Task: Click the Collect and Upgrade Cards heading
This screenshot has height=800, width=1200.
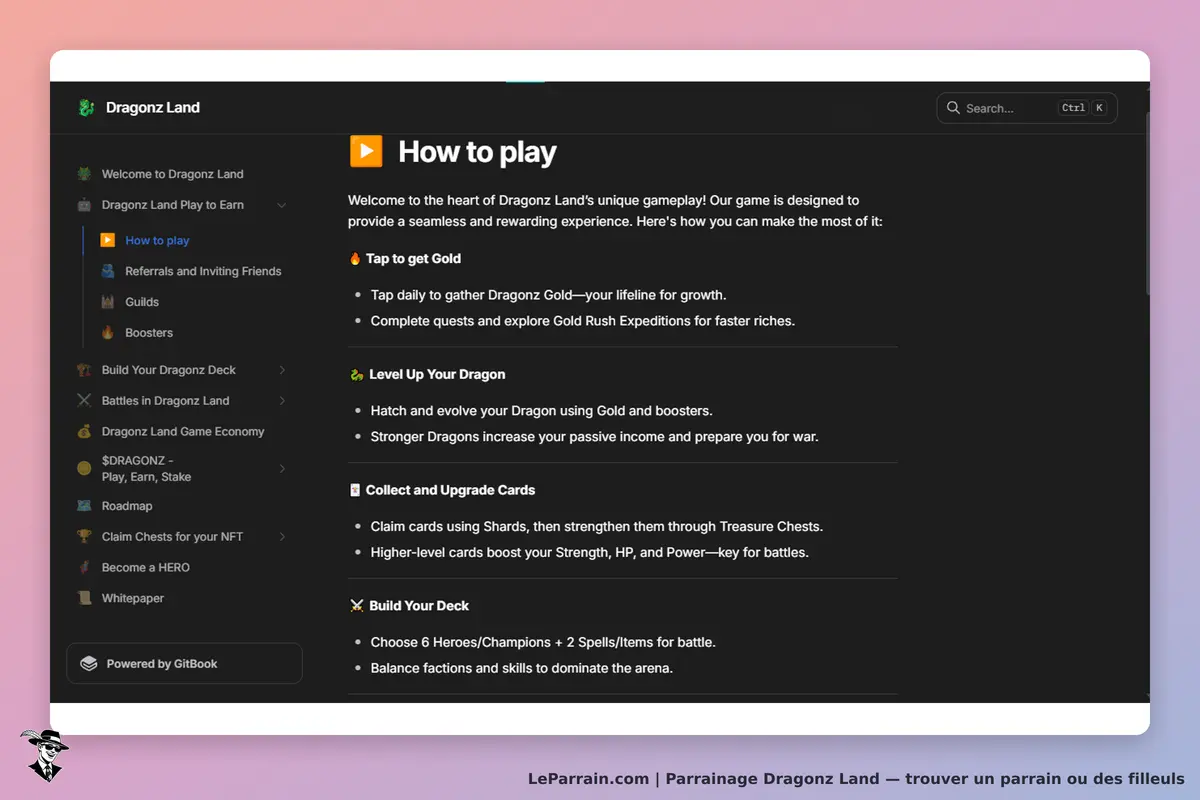Action: tap(450, 490)
